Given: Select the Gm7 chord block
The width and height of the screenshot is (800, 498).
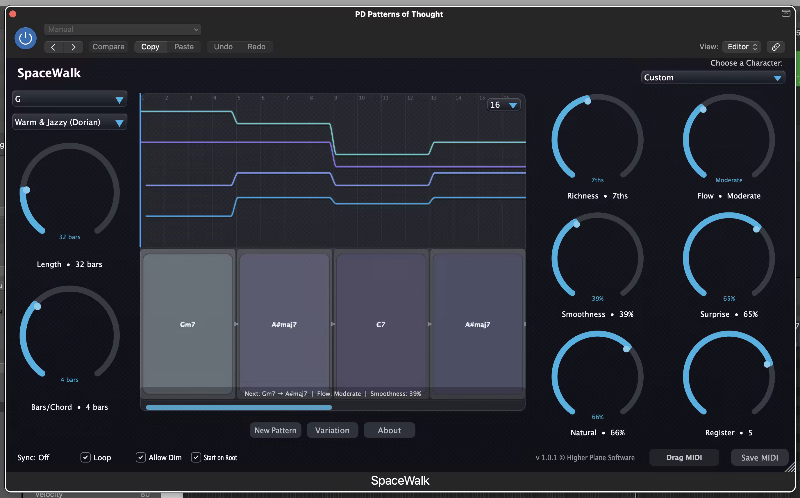Looking at the screenshot, I should click(188, 324).
